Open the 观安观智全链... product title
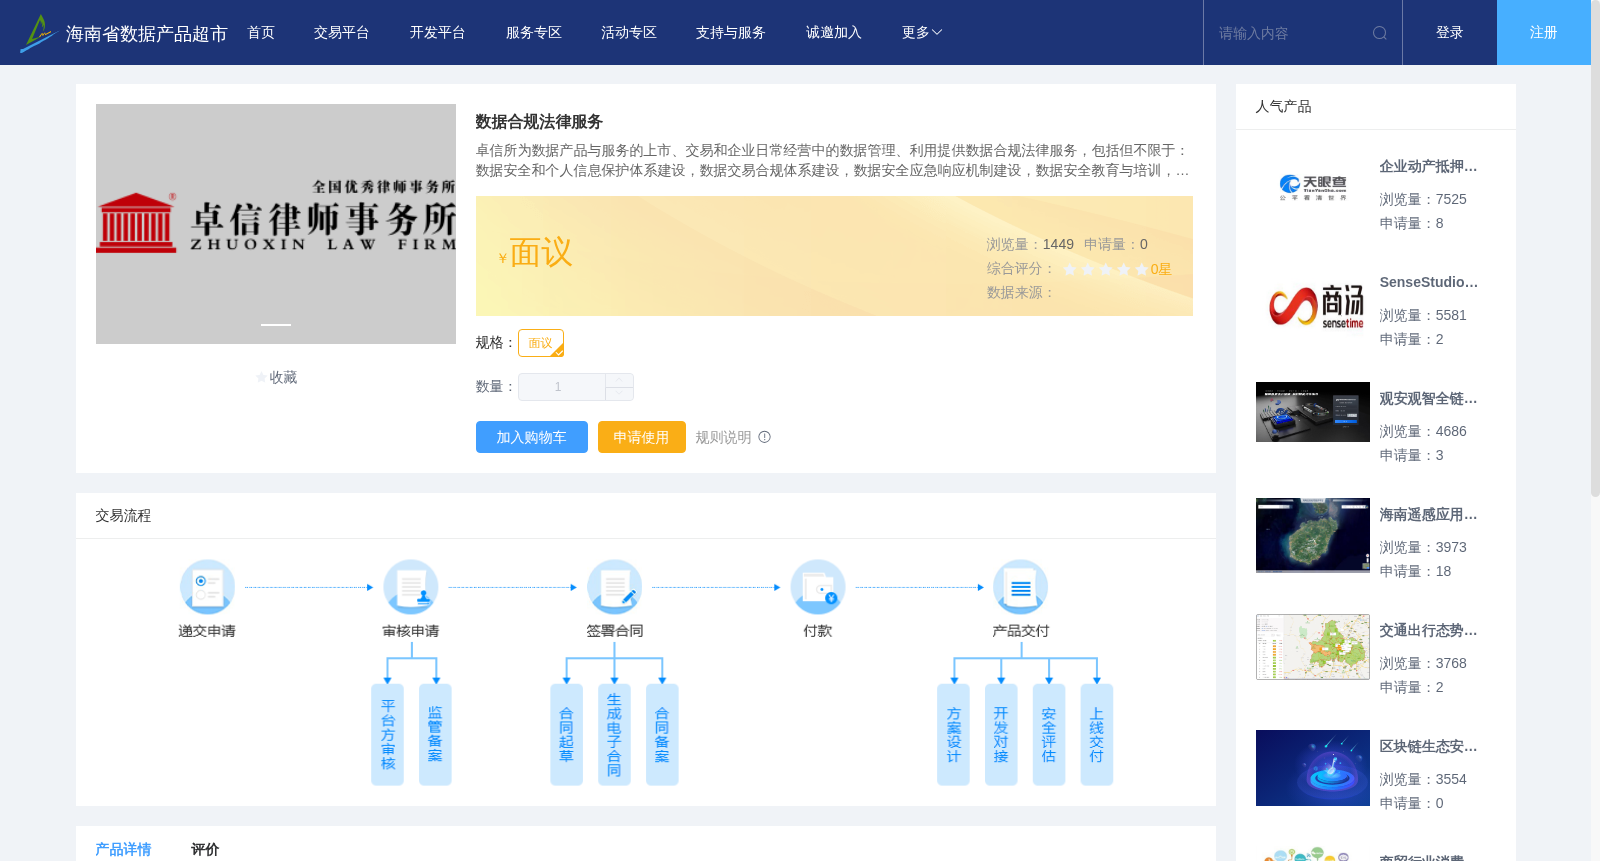Viewport: 1600px width, 861px height. [1428, 399]
